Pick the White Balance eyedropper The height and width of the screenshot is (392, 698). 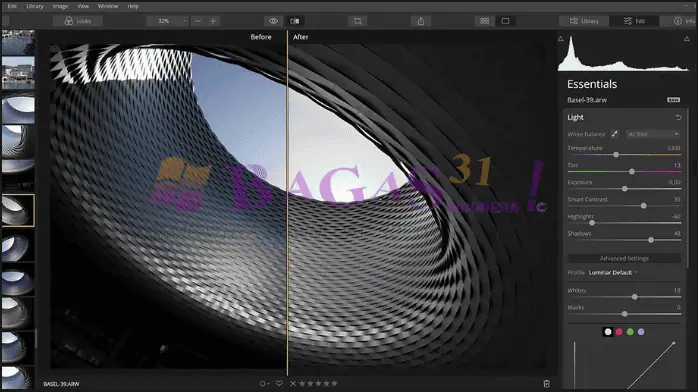tap(614, 133)
